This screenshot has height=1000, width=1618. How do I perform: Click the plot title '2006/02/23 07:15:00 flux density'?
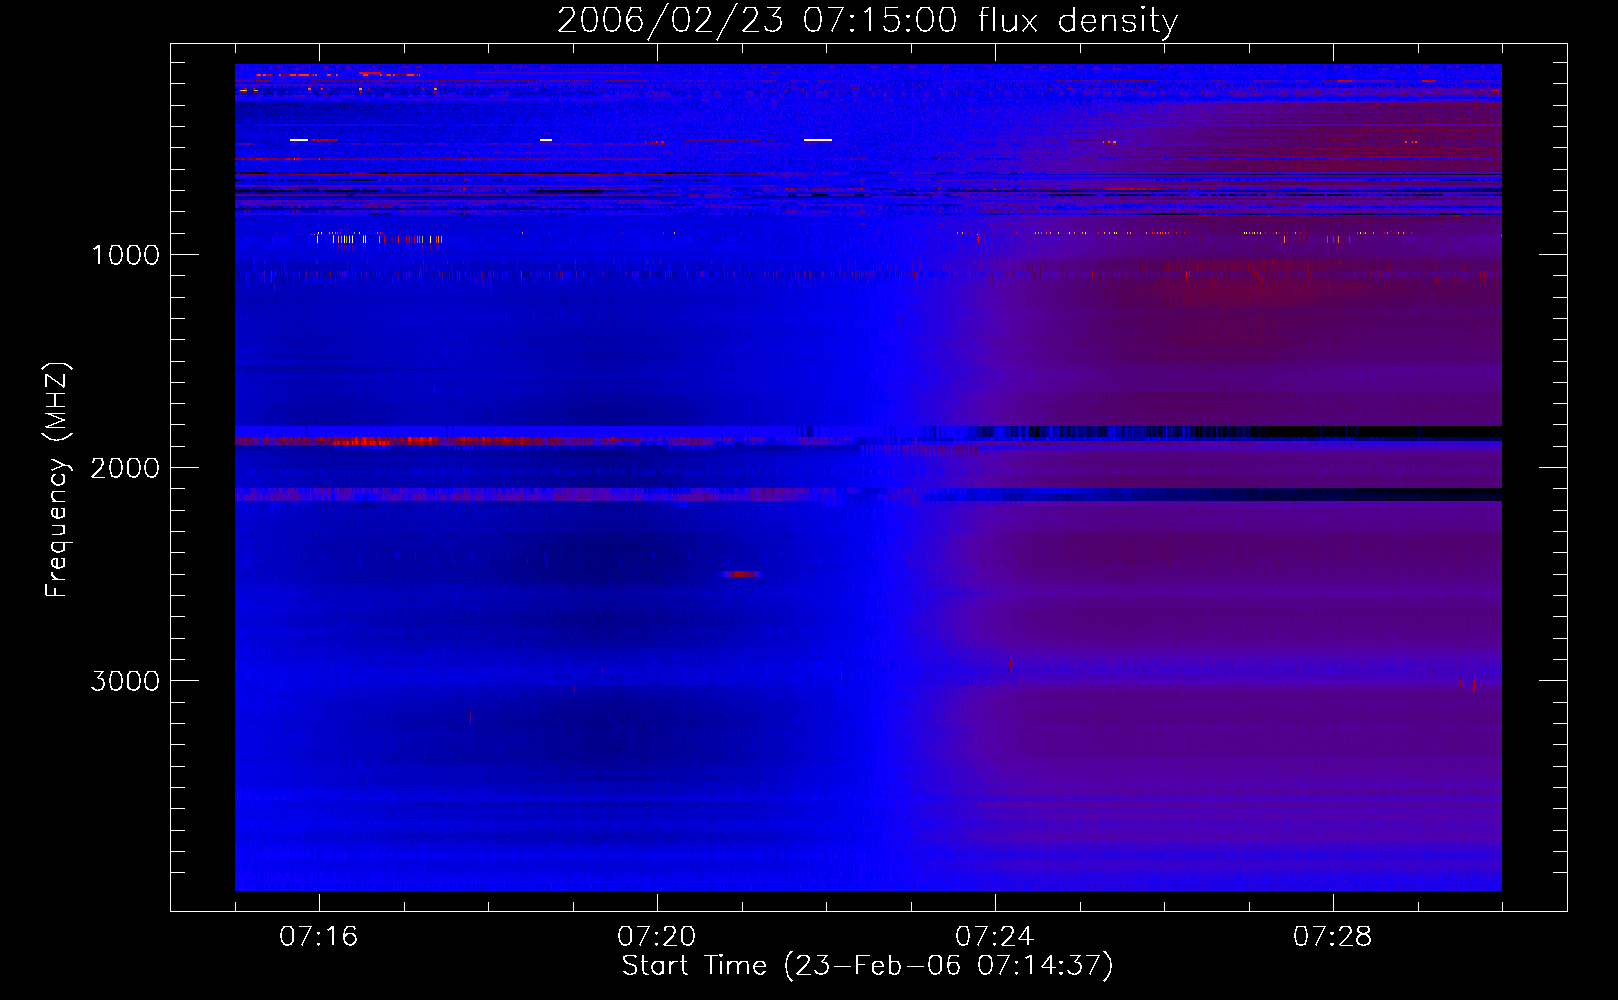click(867, 20)
